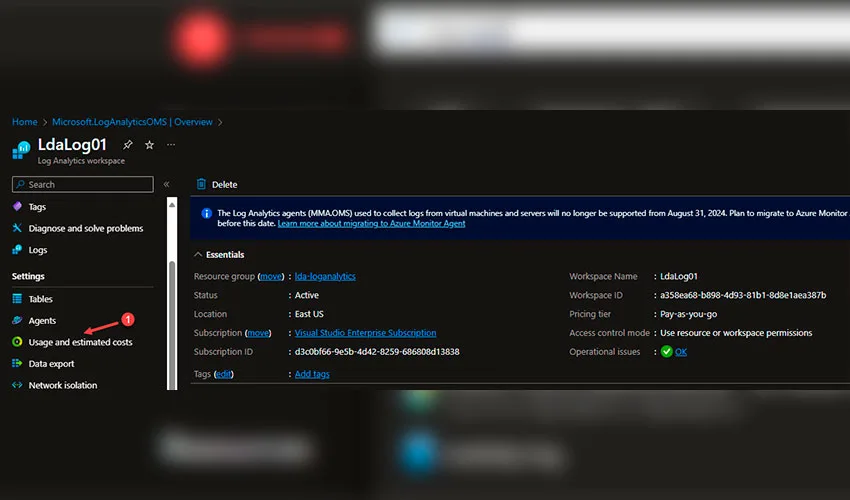Image resolution: width=850 pixels, height=500 pixels.
Task: Click the Settings section heading
Action: [x=28, y=277]
